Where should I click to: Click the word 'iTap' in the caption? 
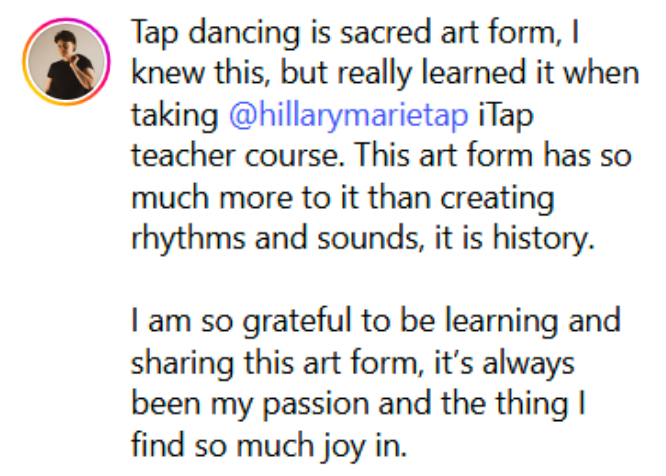click(x=507, y=116)
